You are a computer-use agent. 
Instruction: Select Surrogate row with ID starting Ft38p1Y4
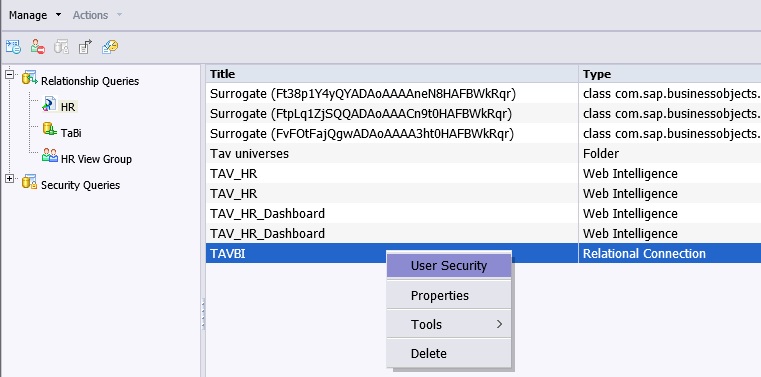392,93
